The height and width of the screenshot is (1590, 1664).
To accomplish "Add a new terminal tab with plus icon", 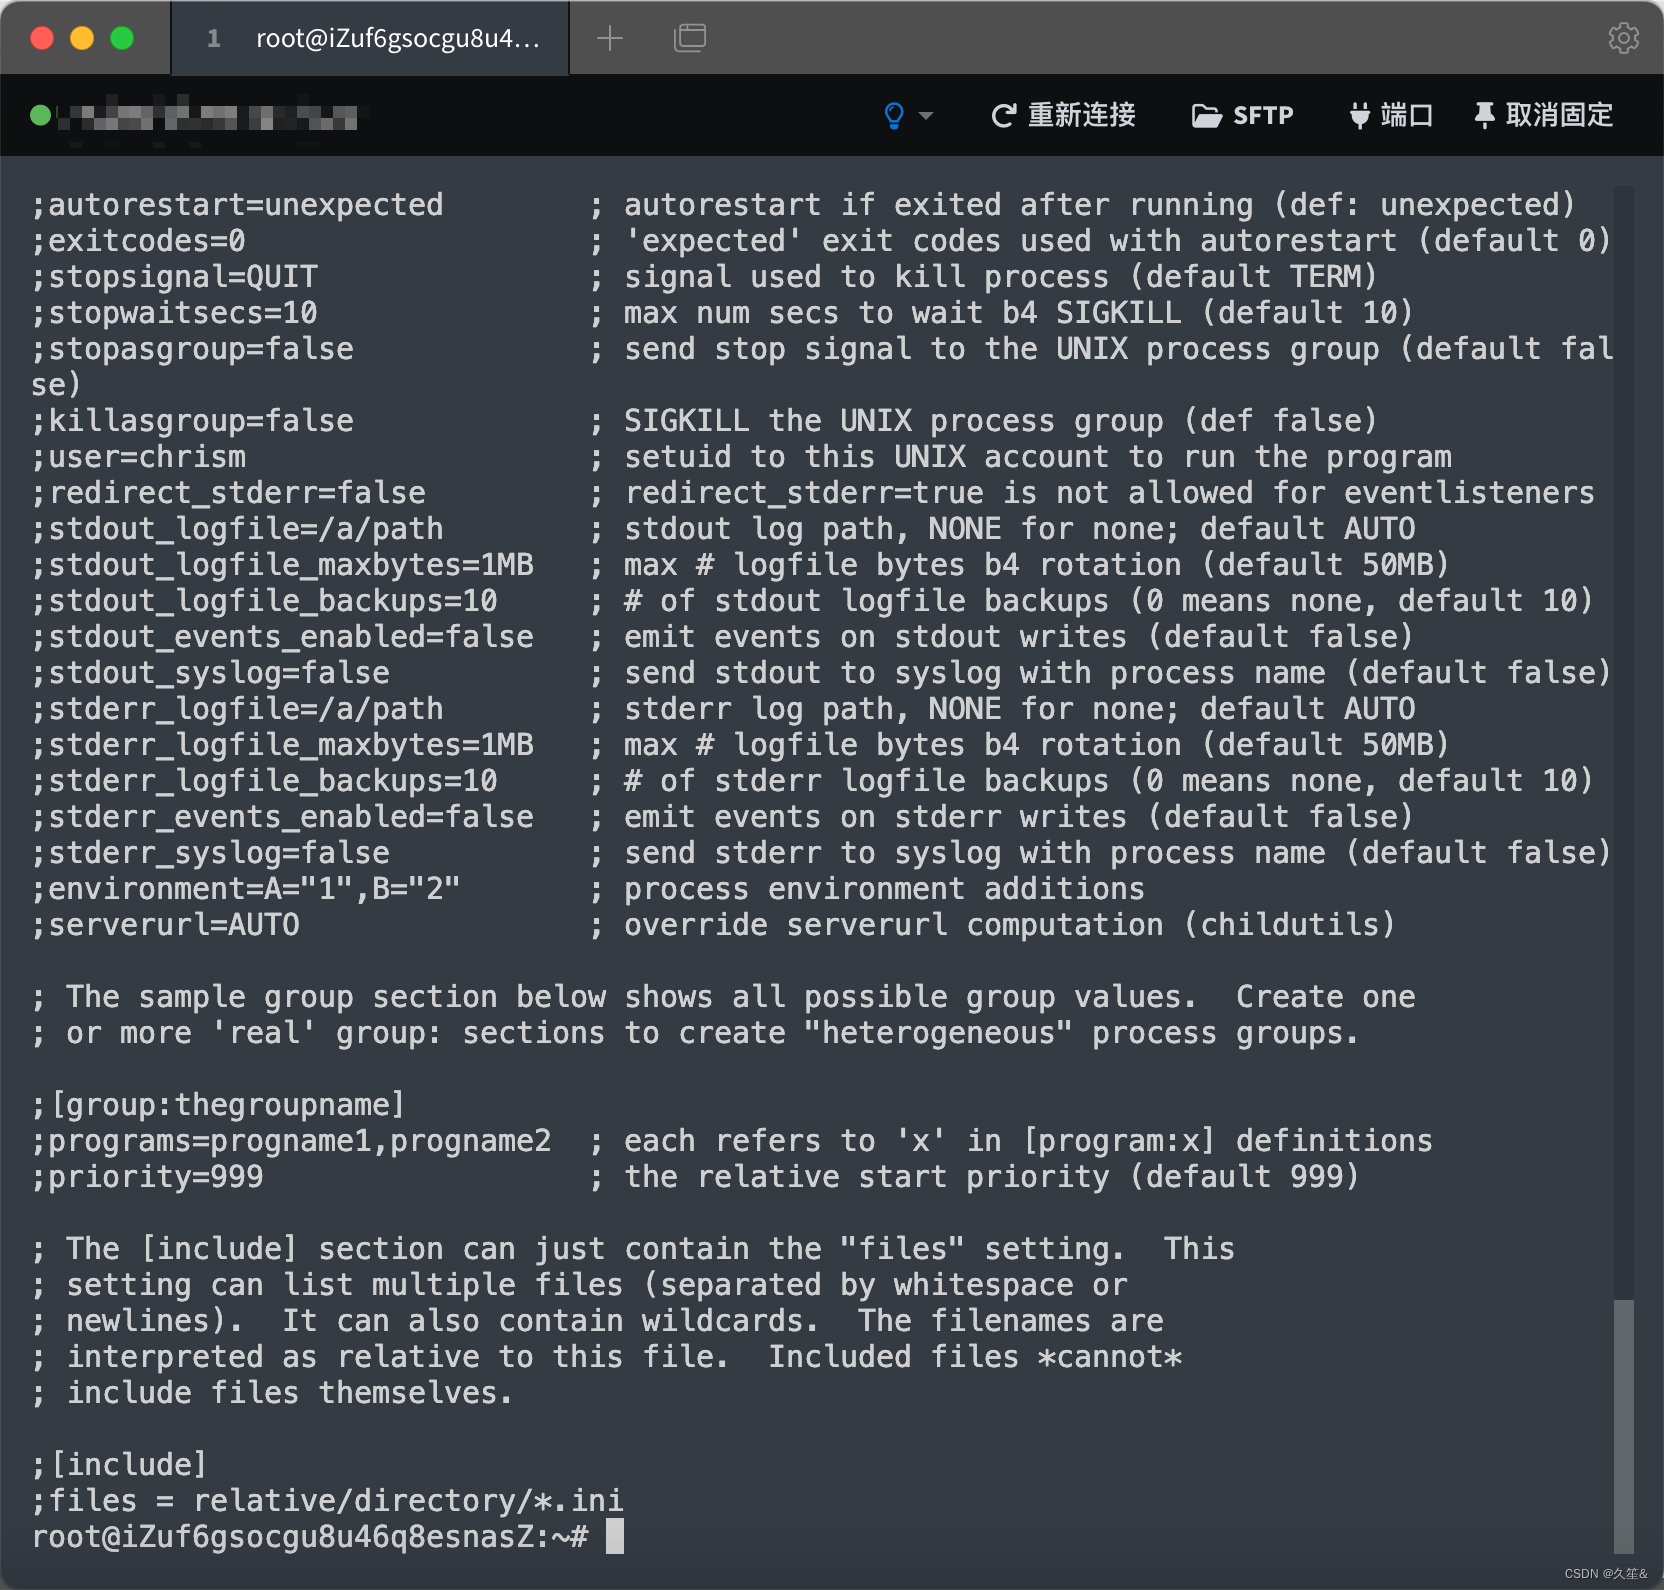I will pos(609,38).
